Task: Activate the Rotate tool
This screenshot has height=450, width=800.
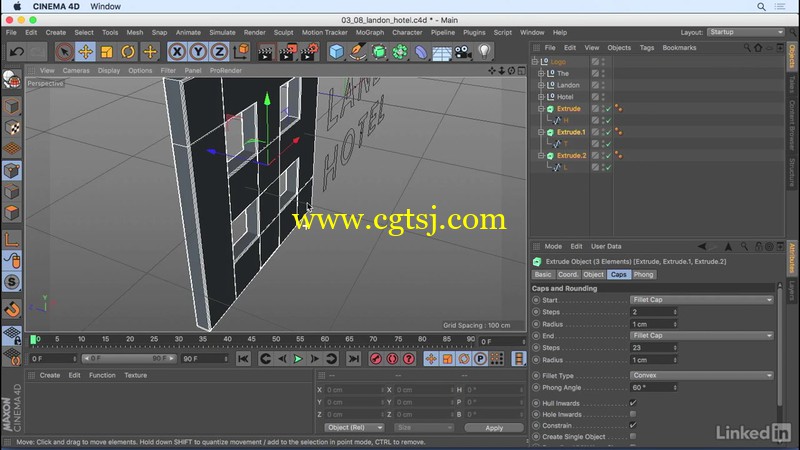Action: point(128,52)
